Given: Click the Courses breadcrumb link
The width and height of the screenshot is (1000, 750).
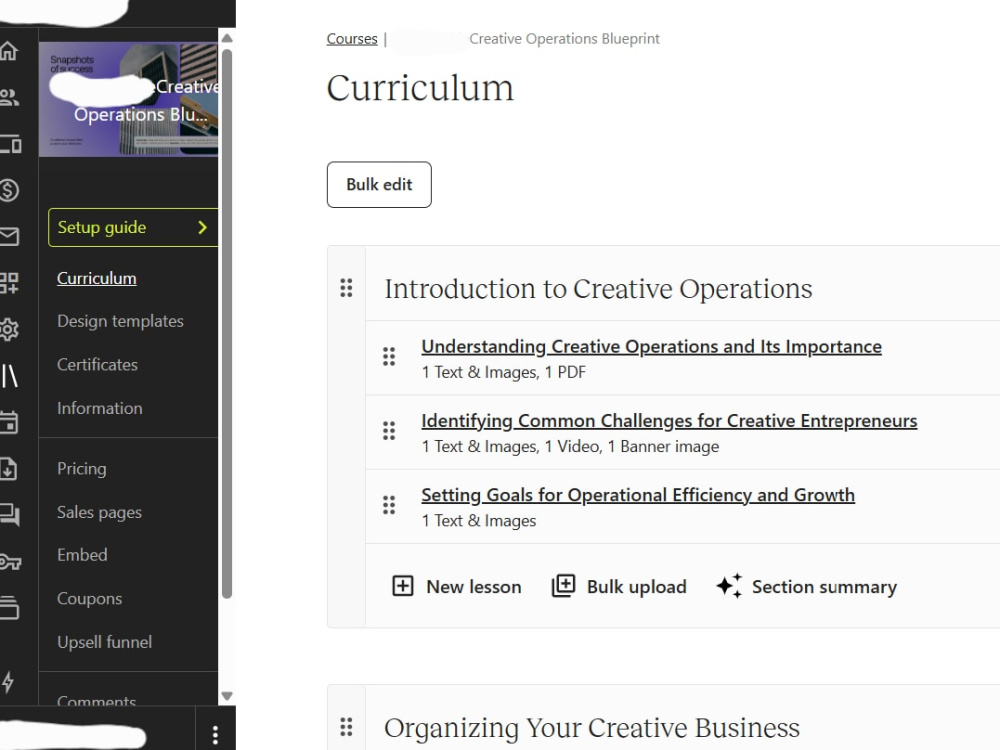Looking at the screenshot, I should pyautogui.click(x=352, y=39).
